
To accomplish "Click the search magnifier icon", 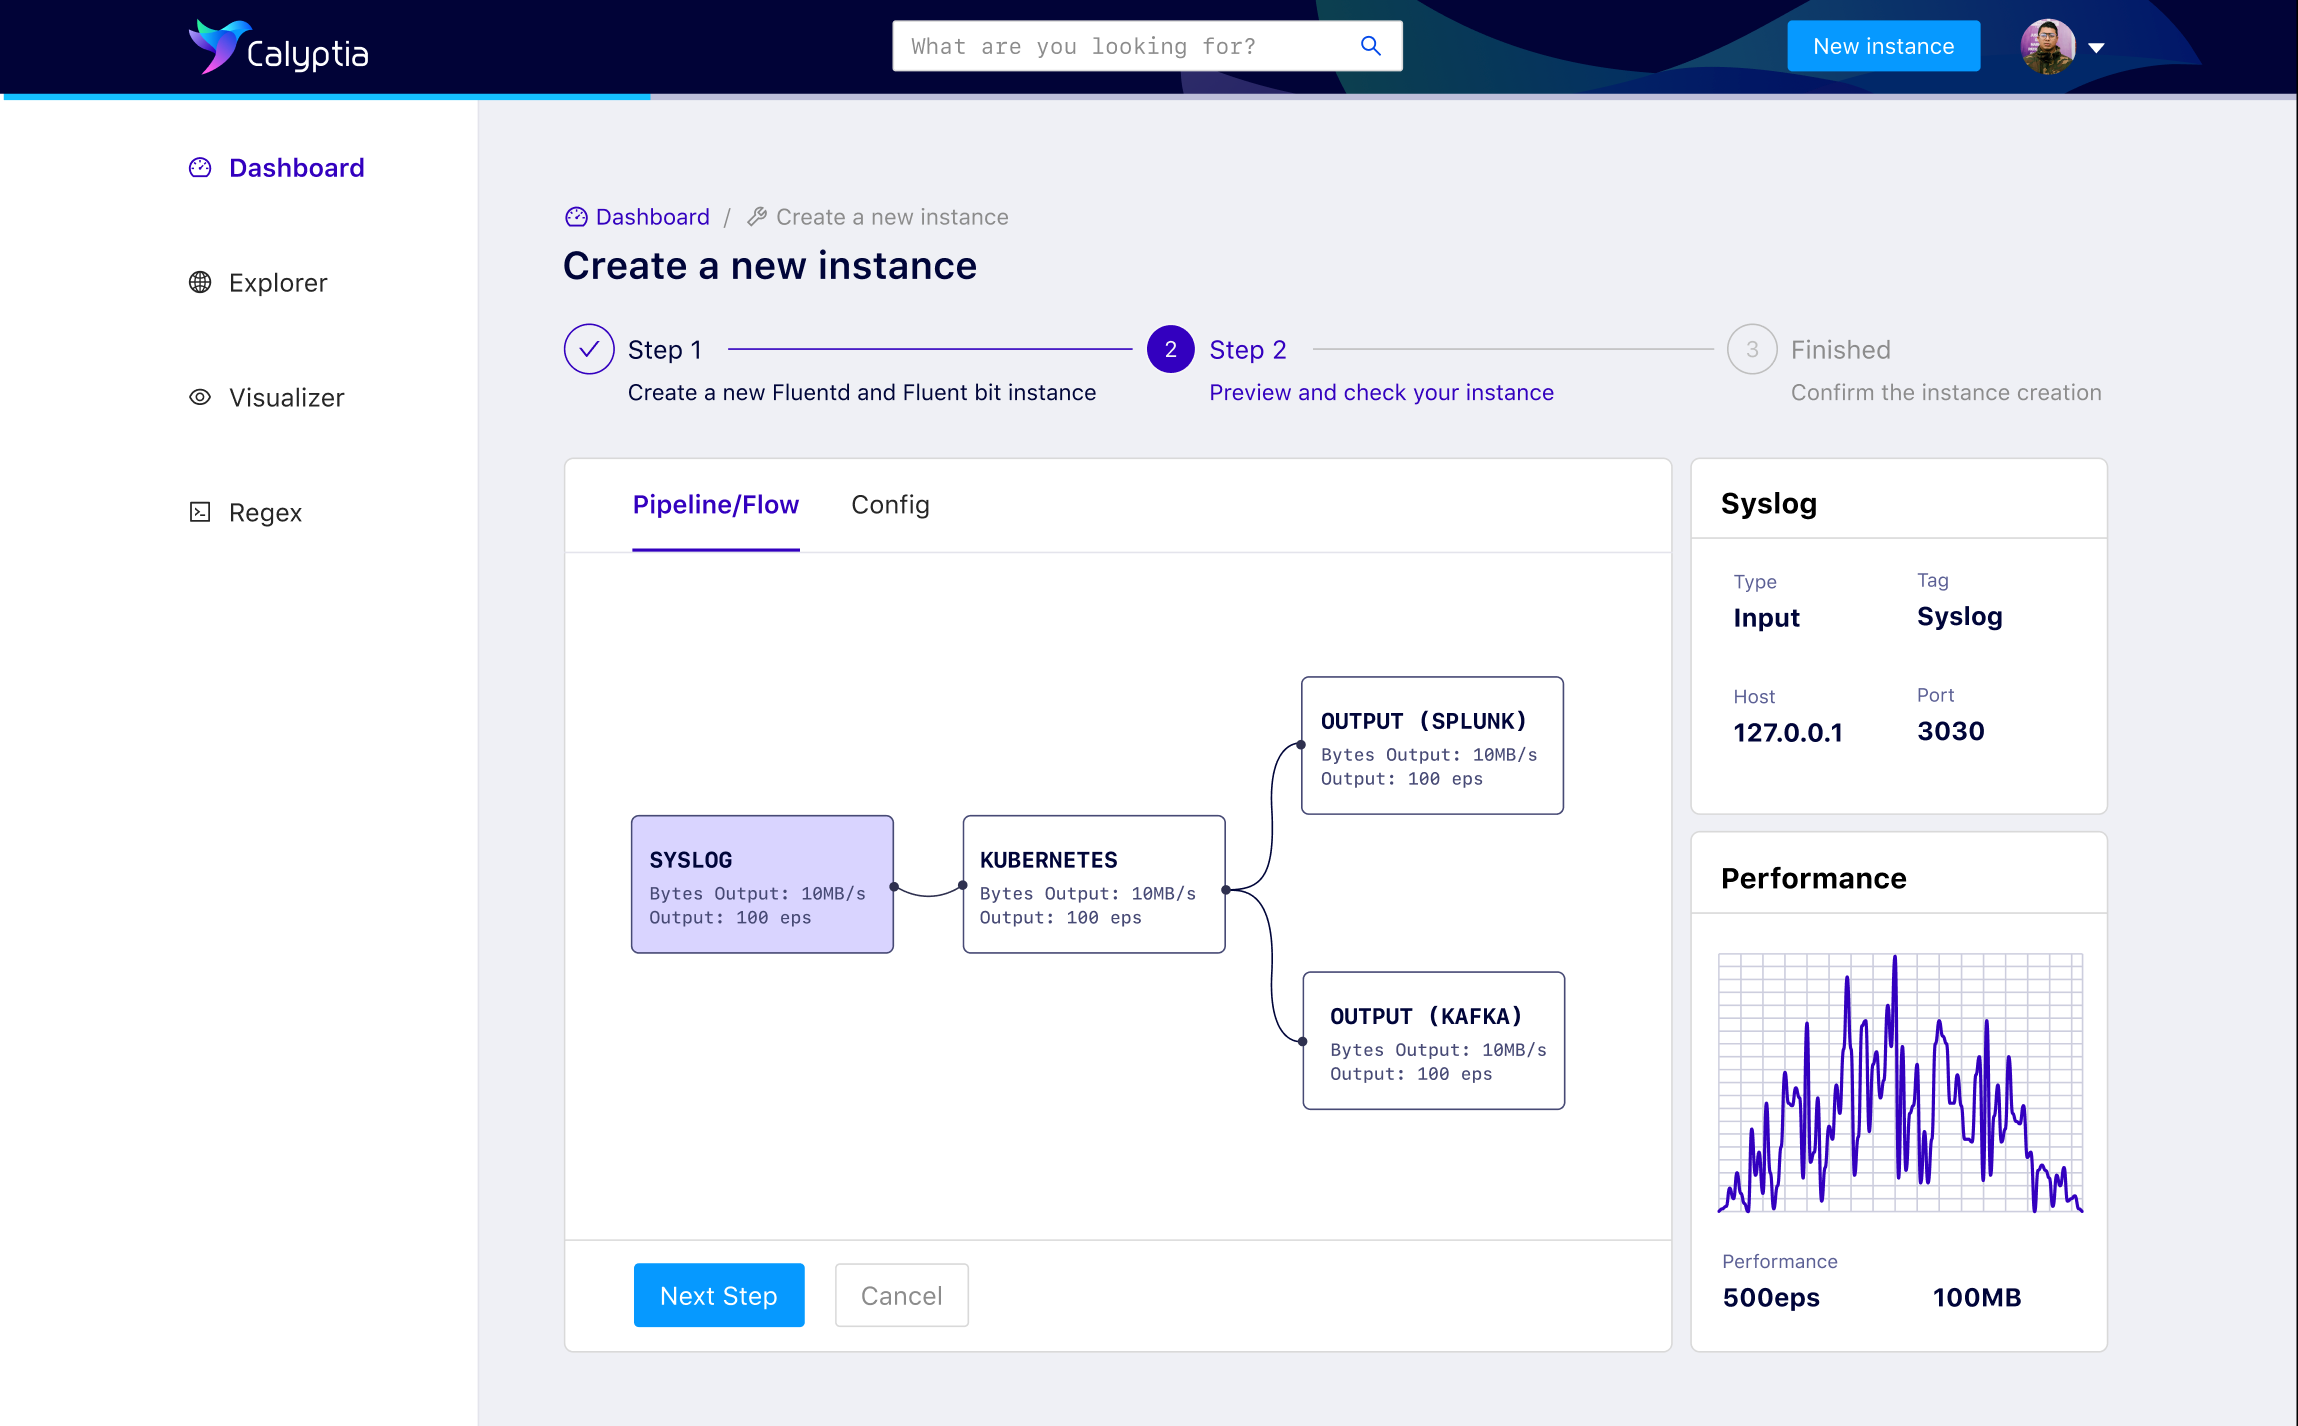I will (1370, 46).
